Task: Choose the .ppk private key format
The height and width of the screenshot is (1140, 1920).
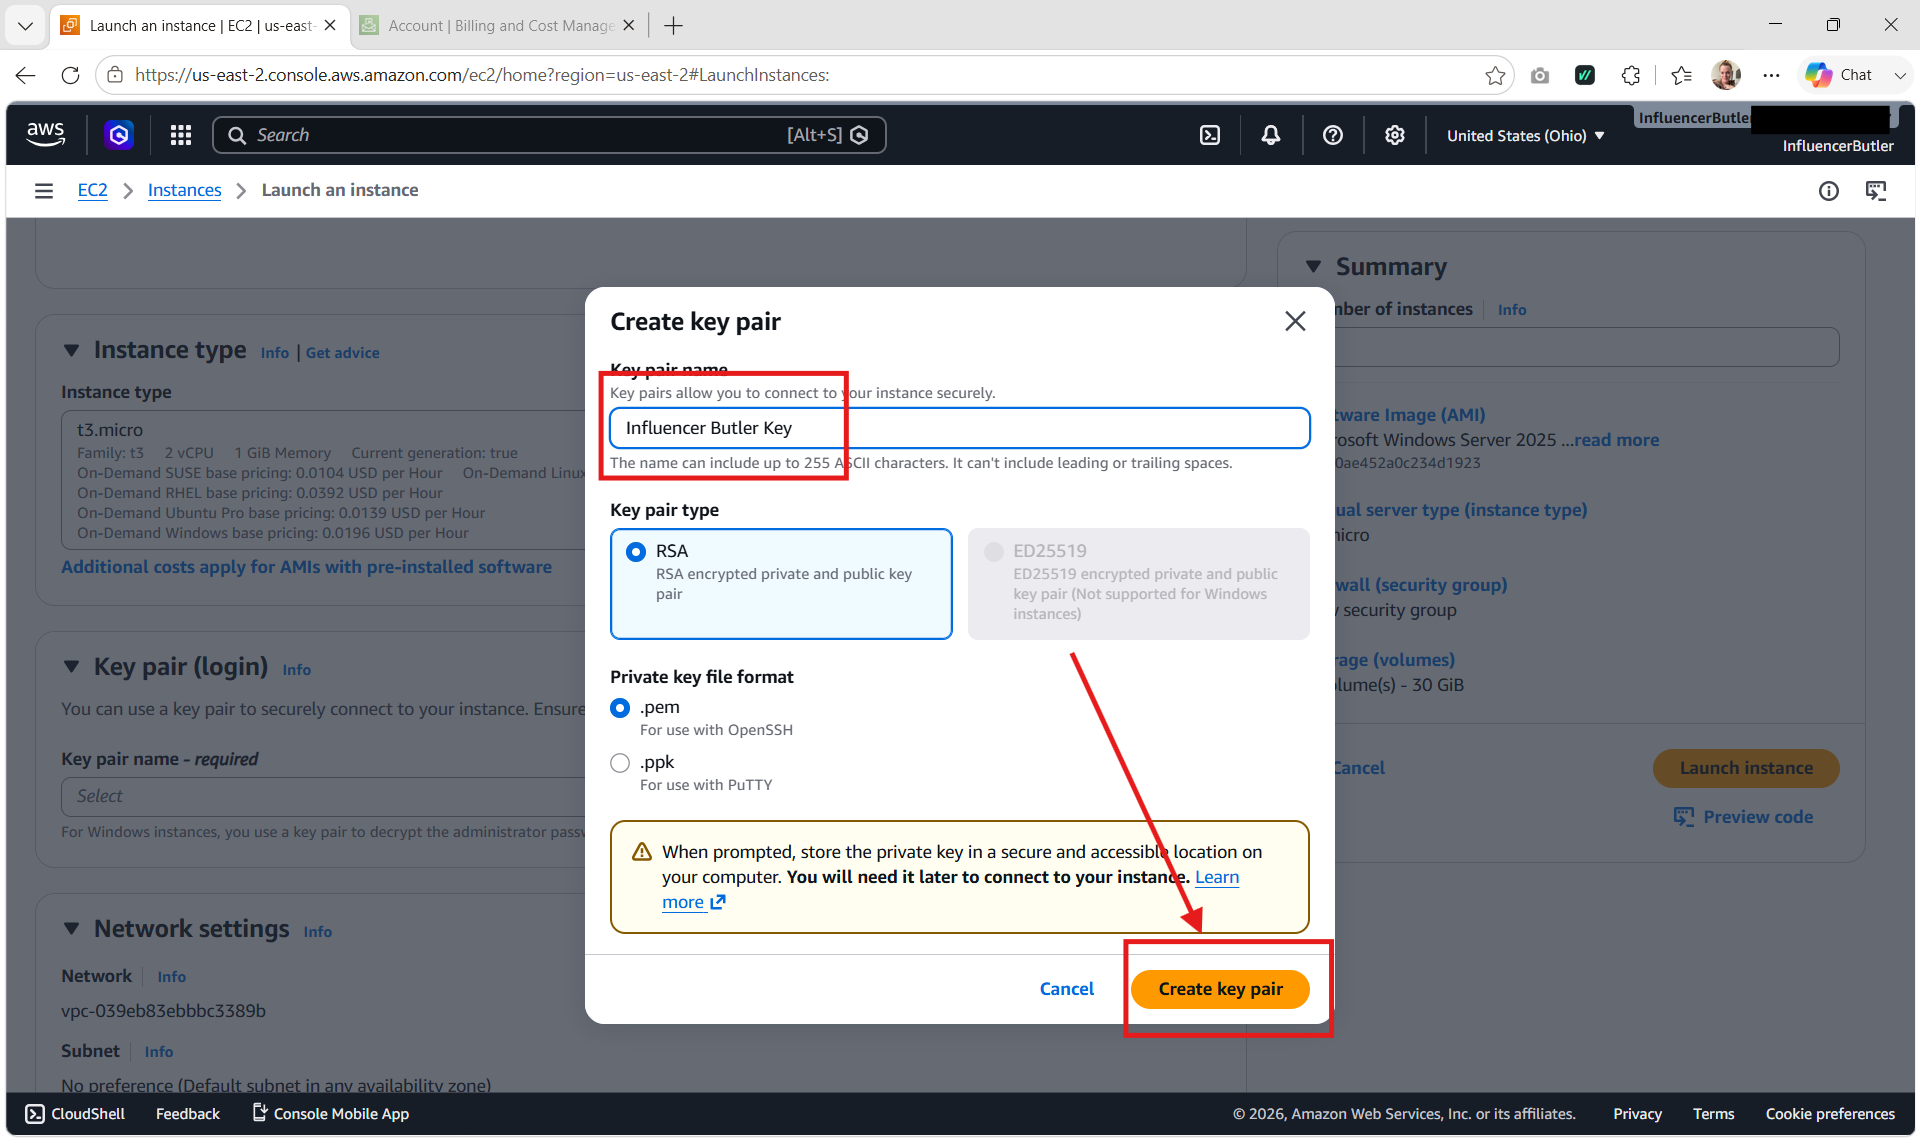Action: click(x=620, y=763)
